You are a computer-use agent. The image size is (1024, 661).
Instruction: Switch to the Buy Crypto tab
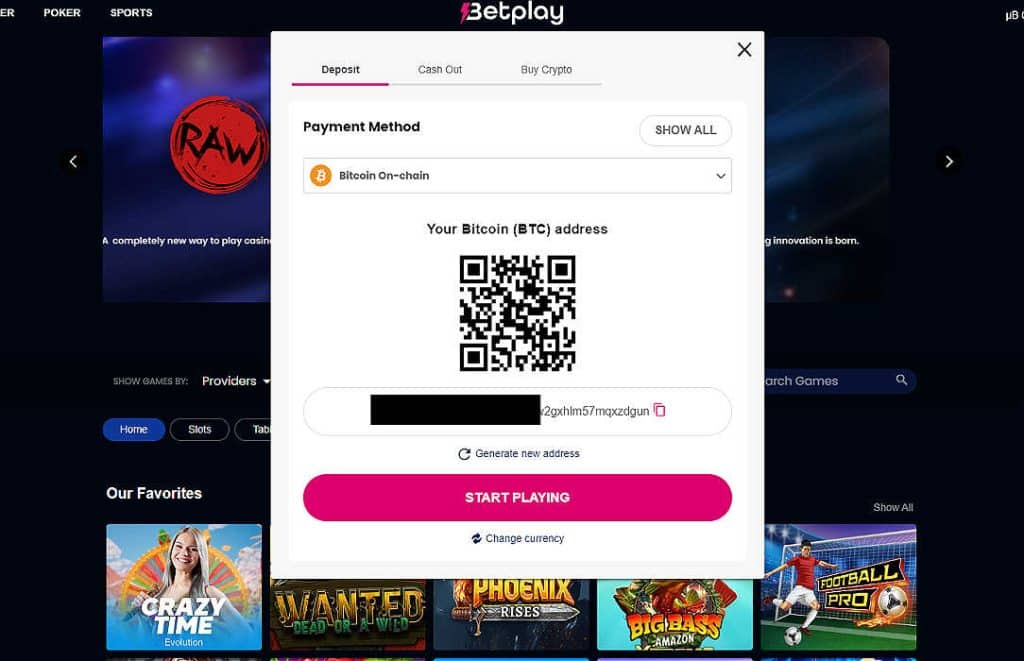click(546, 69)
